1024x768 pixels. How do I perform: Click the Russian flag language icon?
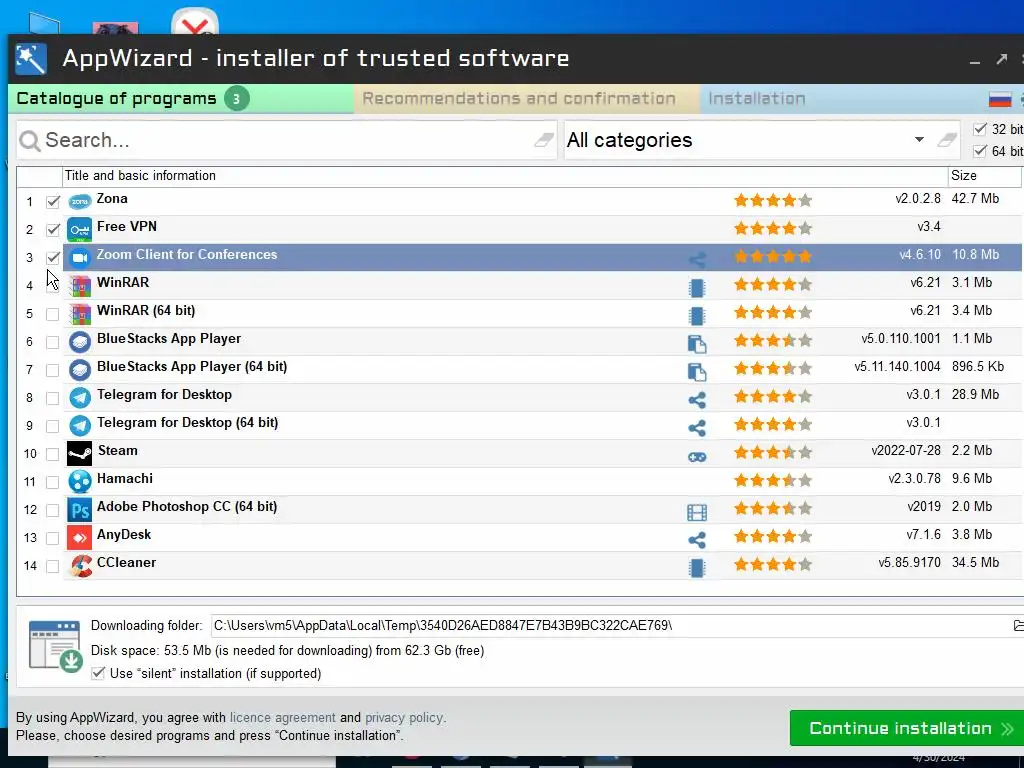(x=1000, y=99)
